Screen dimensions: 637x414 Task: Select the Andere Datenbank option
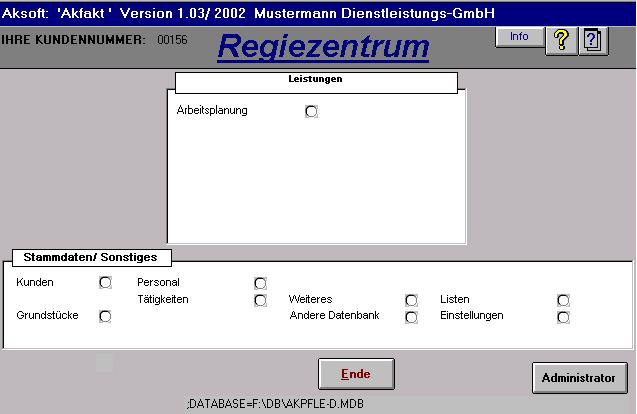411,317
